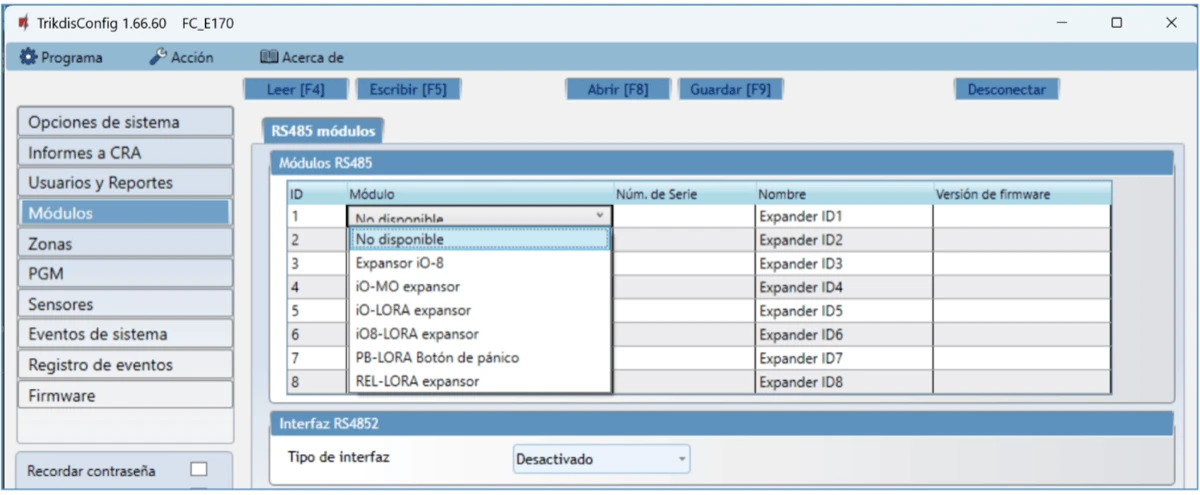Collapse the Módulo dropdown in row 1
Image resolution: width=1200 pixels, height=495 pixels.
click(599, 215)
